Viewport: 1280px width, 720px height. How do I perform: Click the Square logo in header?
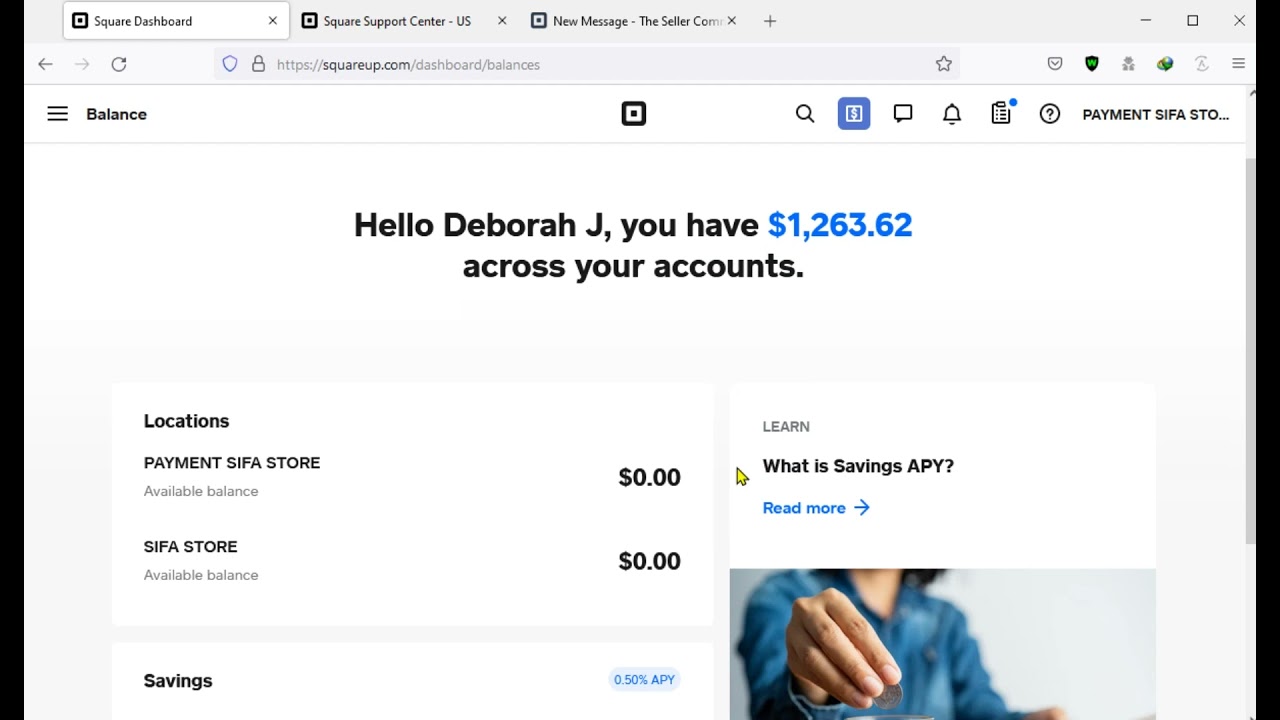point(634,114)
